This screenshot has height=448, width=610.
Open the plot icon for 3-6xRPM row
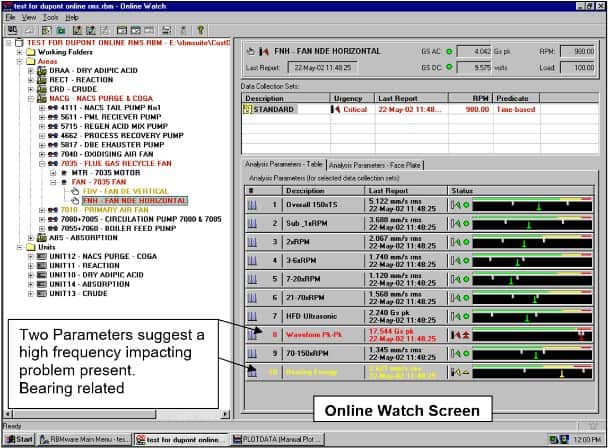[x=252, y=261]
